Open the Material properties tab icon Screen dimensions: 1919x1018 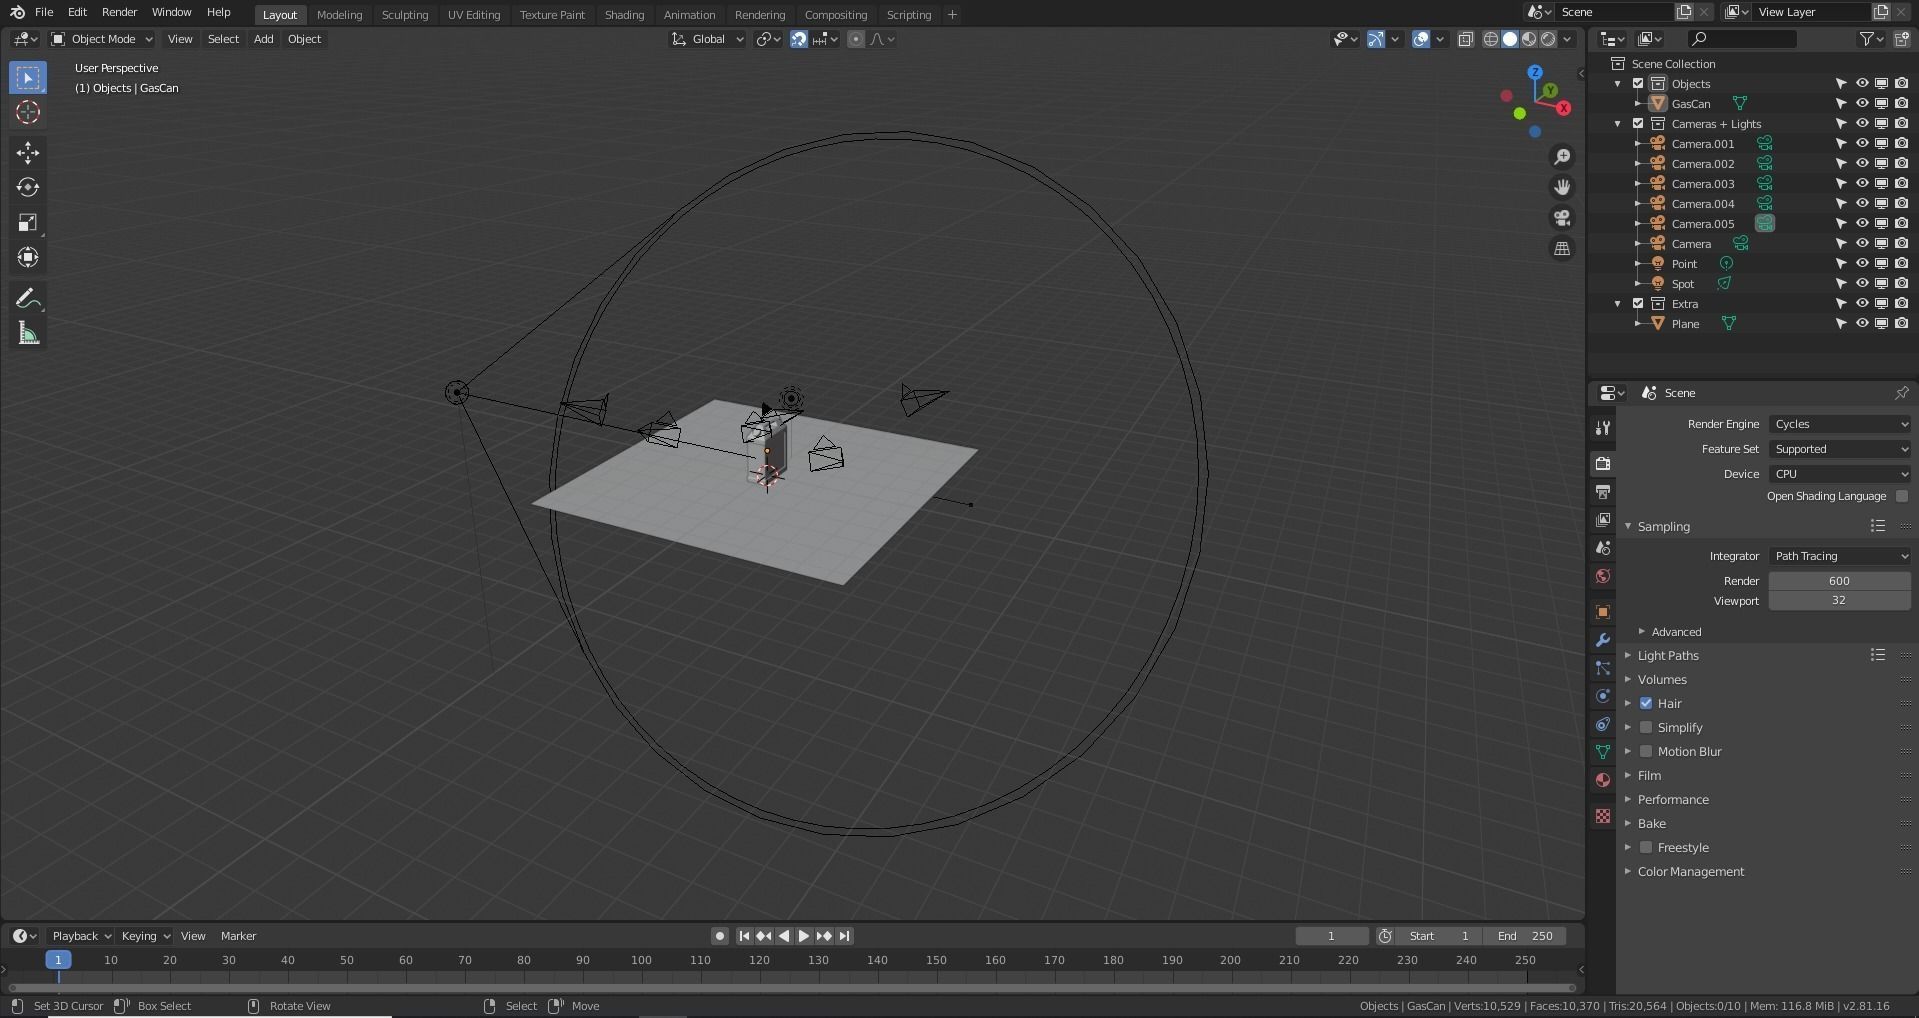pyautogui.click(x=1603, y=780)
